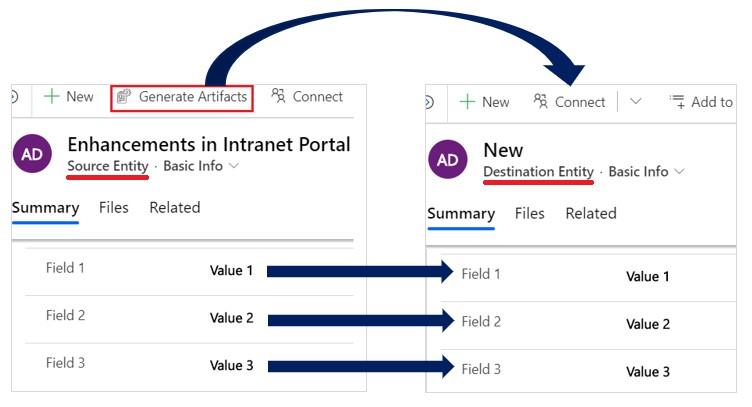
Task: Click Generate Artifacts button
Action: (182, 98)
